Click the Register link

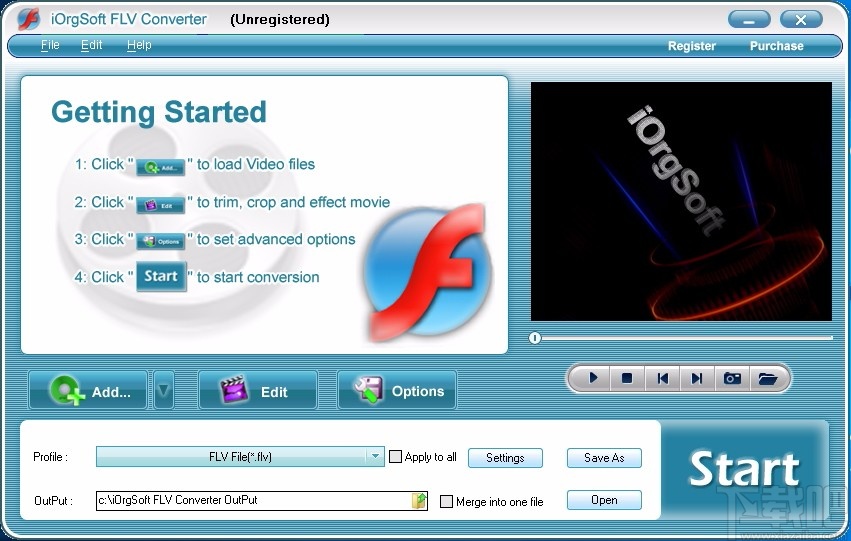pyautogui.click(x=691, y=46)
